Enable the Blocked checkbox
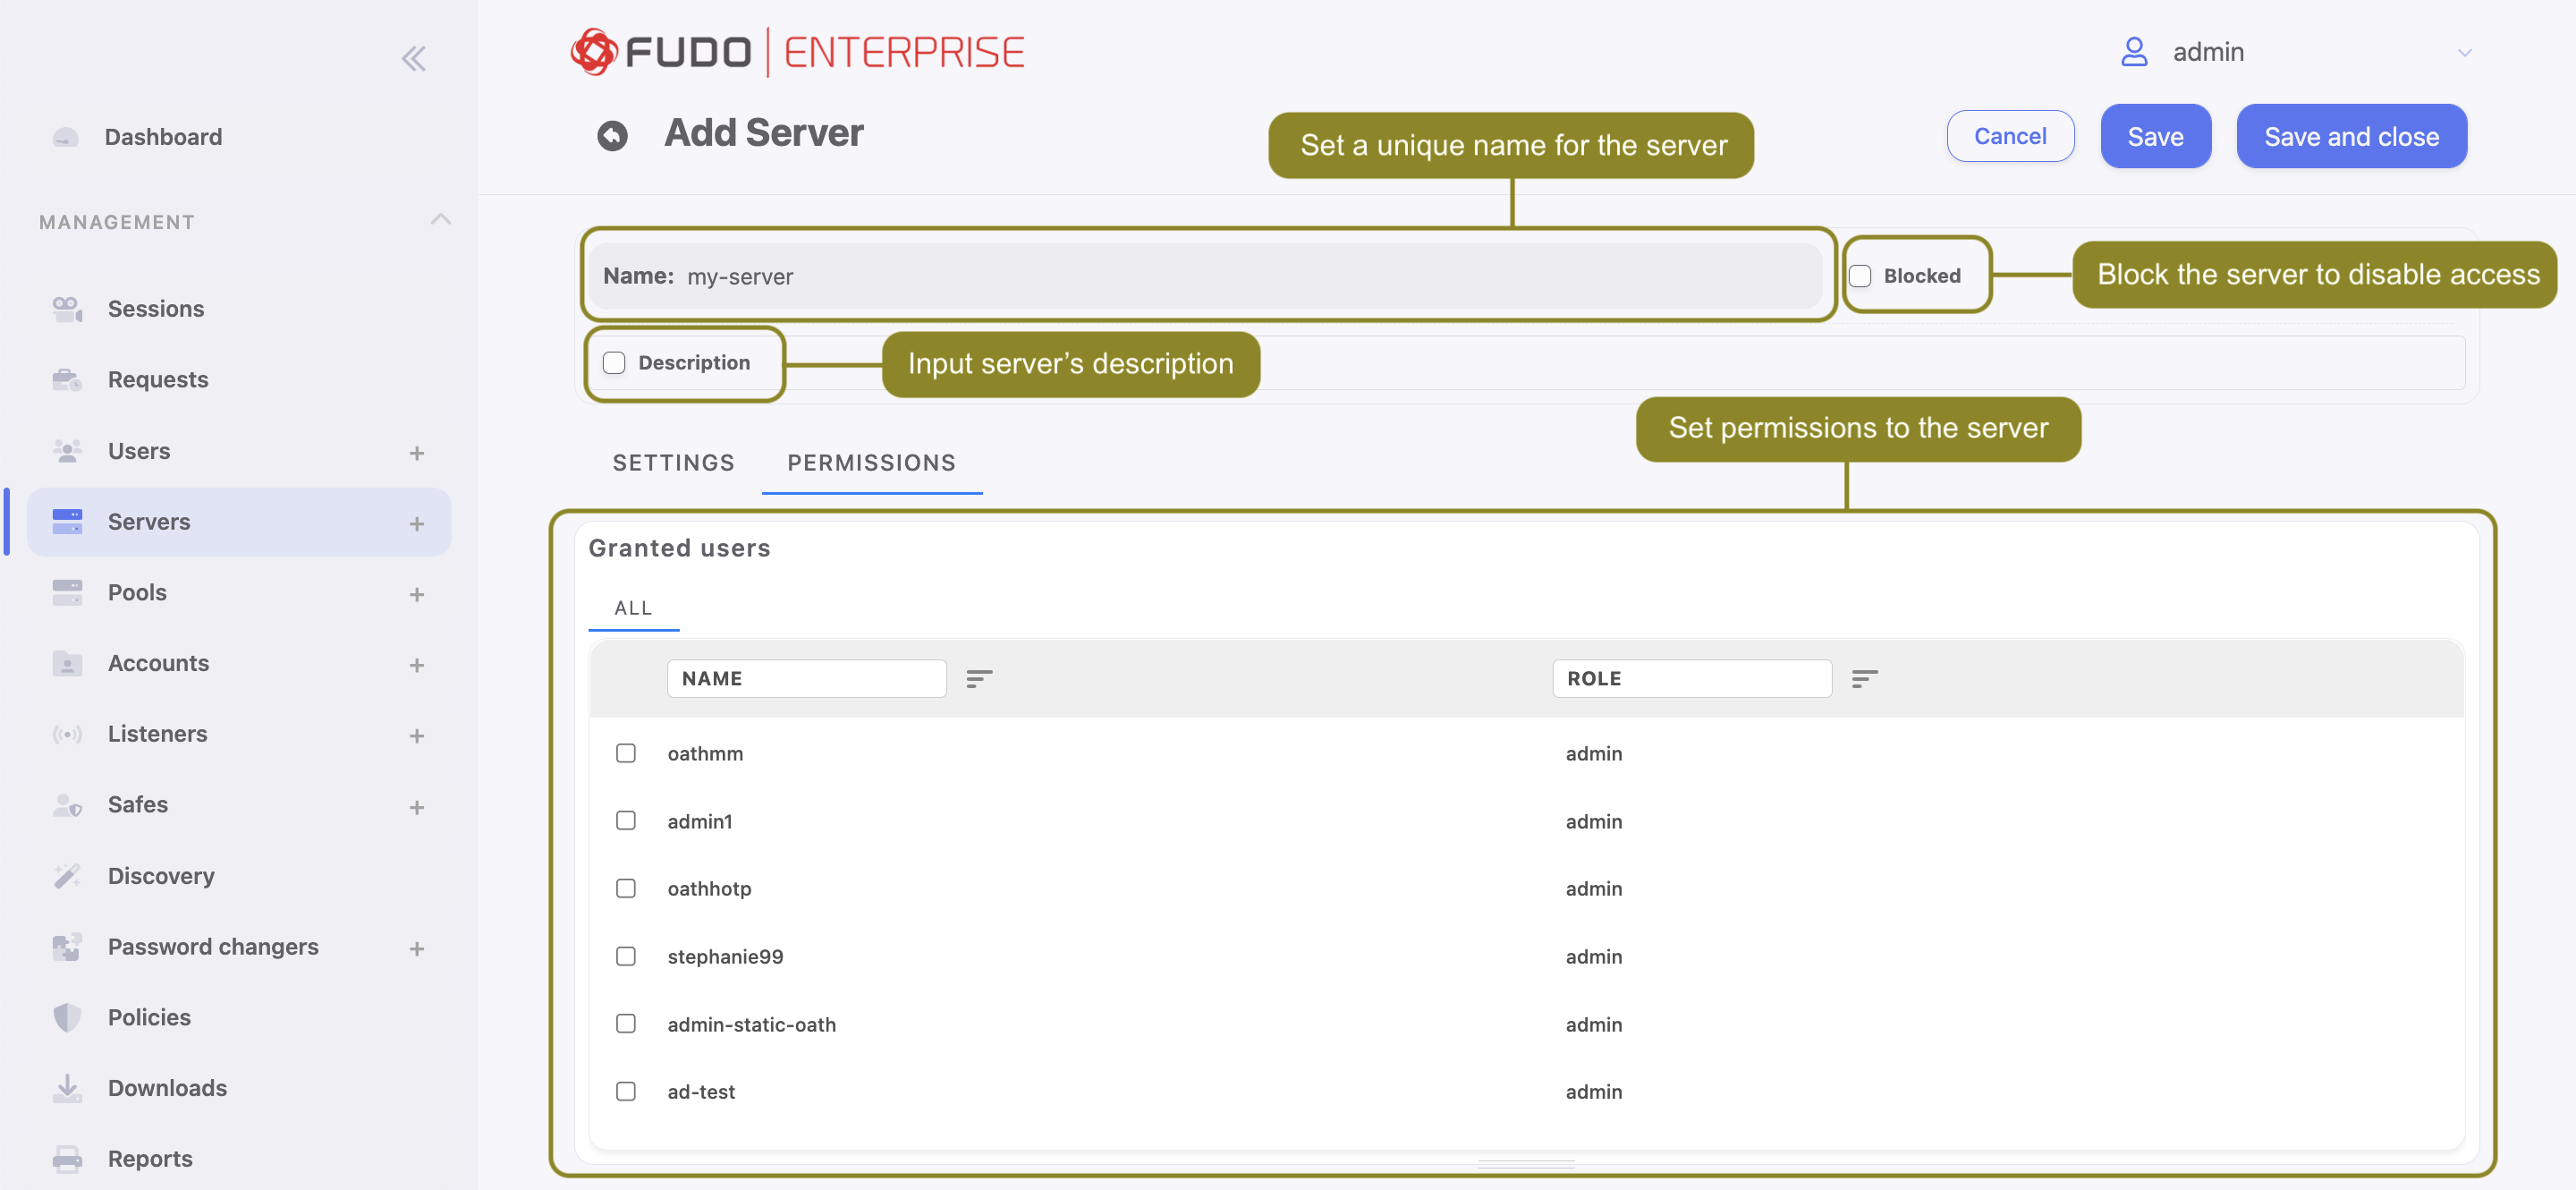The width and height of the screenshot is (2576, 1190). [x=1860, y=276]
